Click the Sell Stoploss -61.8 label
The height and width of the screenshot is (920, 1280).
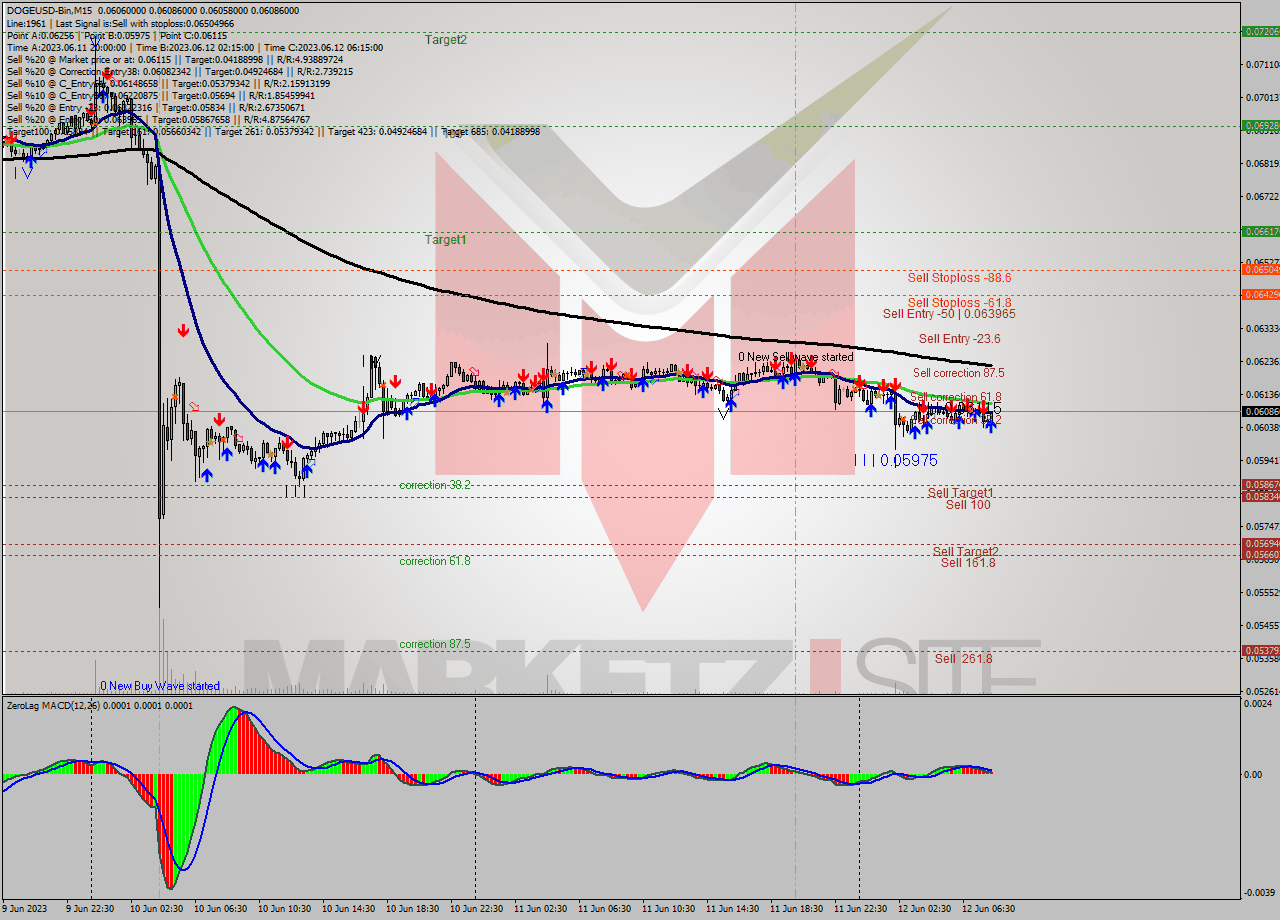point(959,303)
